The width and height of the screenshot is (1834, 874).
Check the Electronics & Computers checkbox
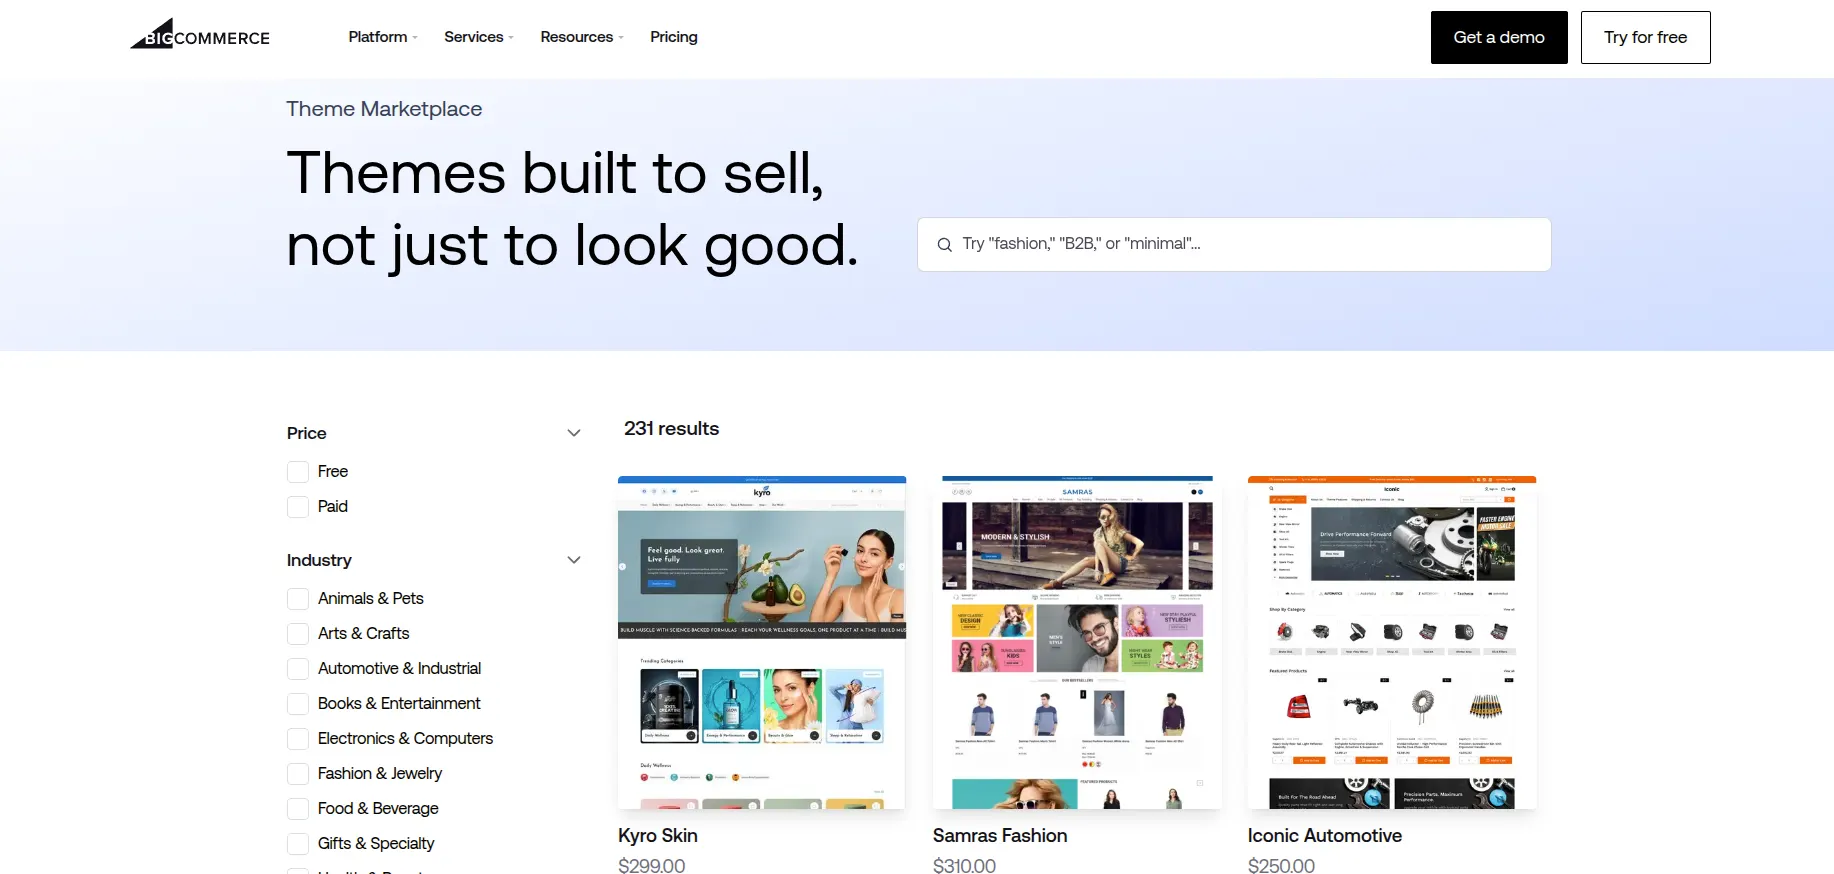tap(298, 739)
